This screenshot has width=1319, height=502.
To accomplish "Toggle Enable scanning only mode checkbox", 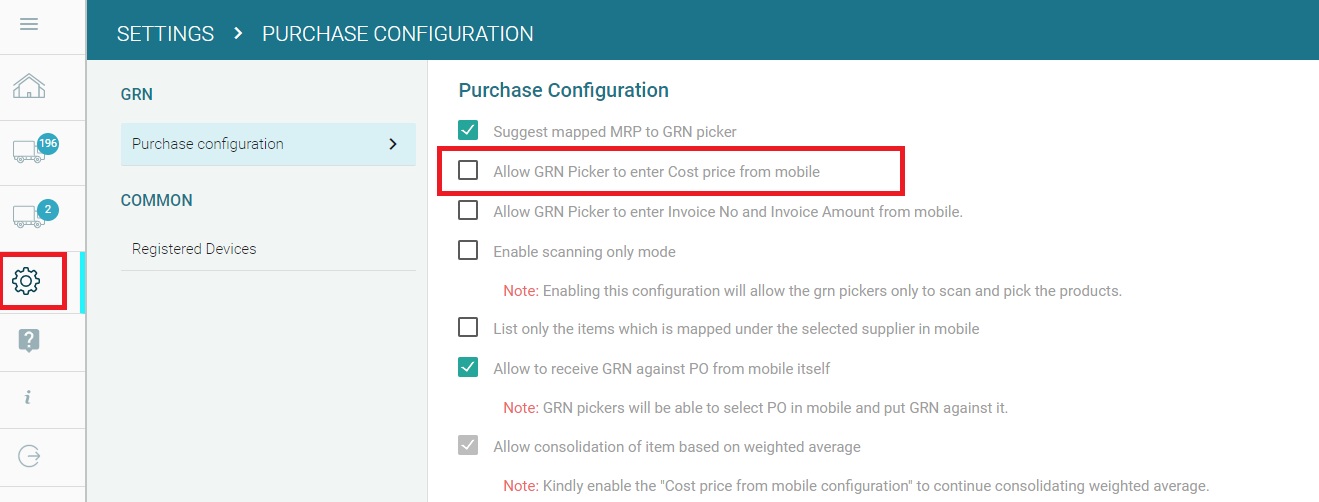I will point(468,251).
